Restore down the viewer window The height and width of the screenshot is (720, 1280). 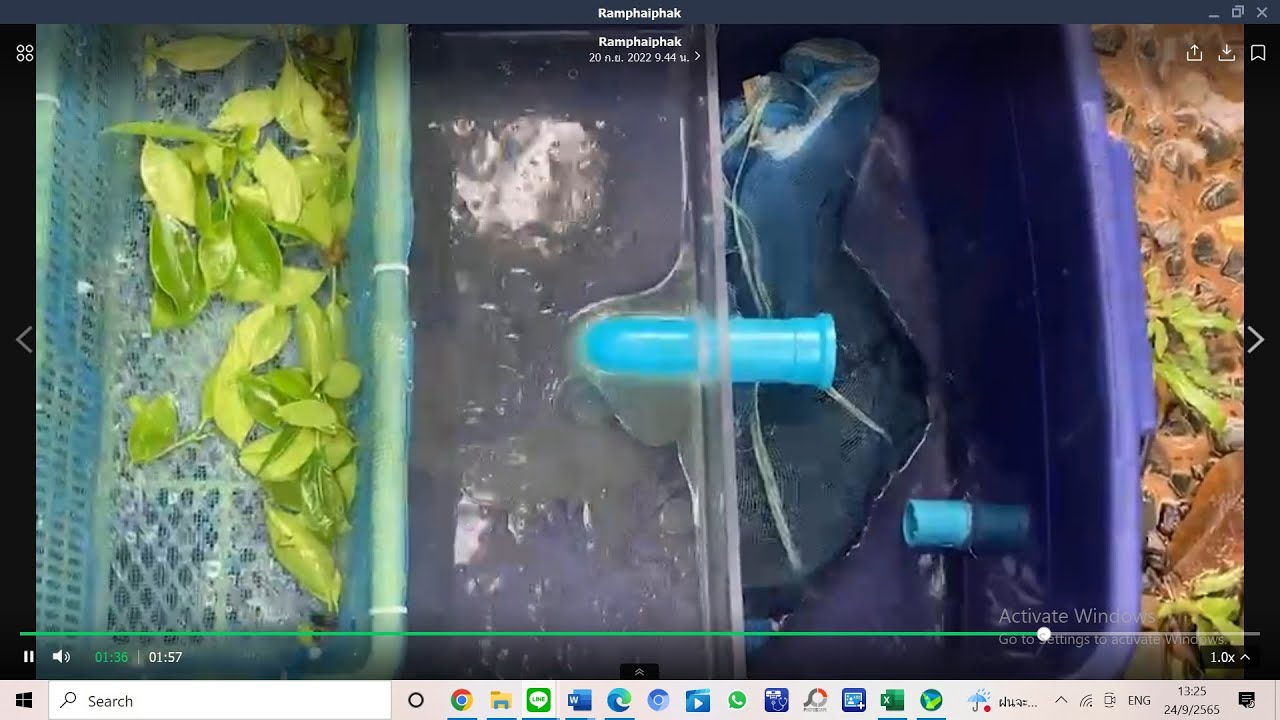tap(1238, 12)
